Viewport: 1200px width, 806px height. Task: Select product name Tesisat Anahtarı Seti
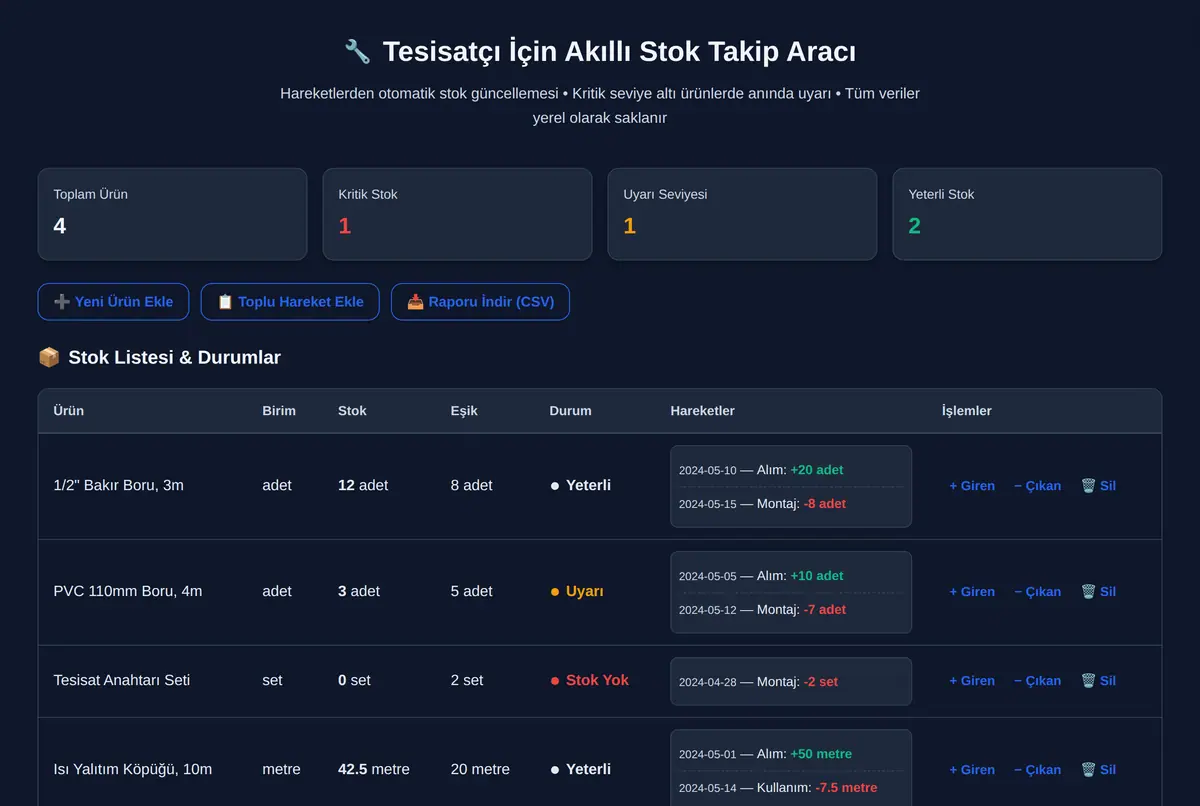pyautogui.click(x=121, y=681)
